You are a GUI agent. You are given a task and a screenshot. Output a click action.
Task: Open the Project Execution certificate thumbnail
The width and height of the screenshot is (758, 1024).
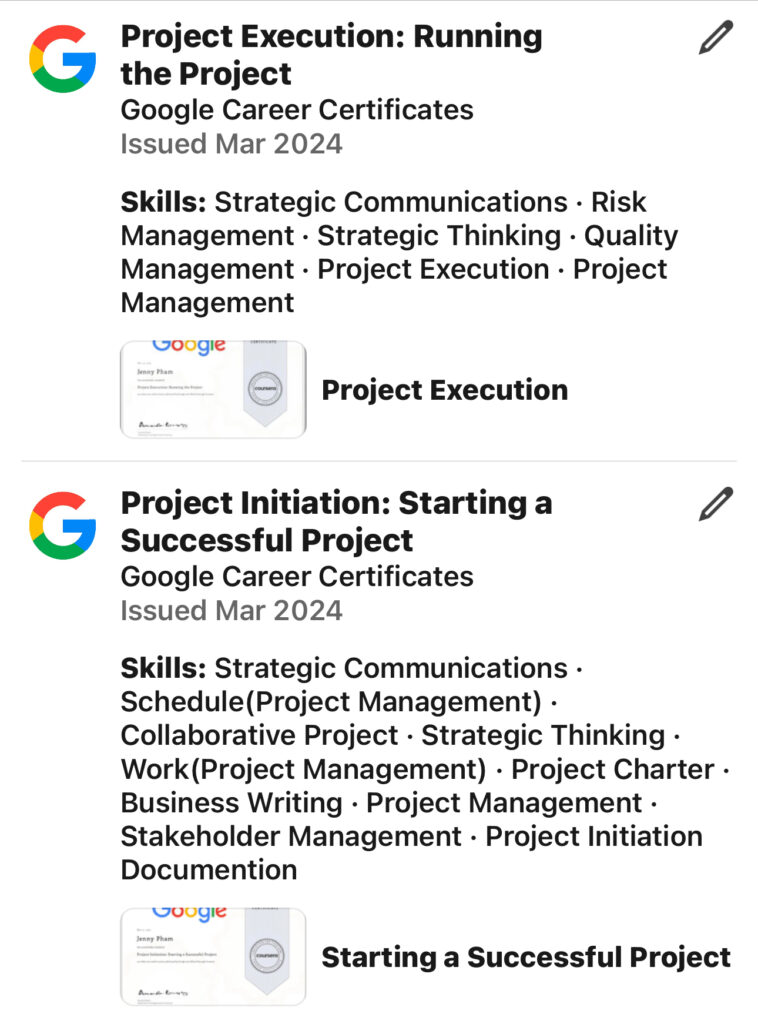pos(213,389)
